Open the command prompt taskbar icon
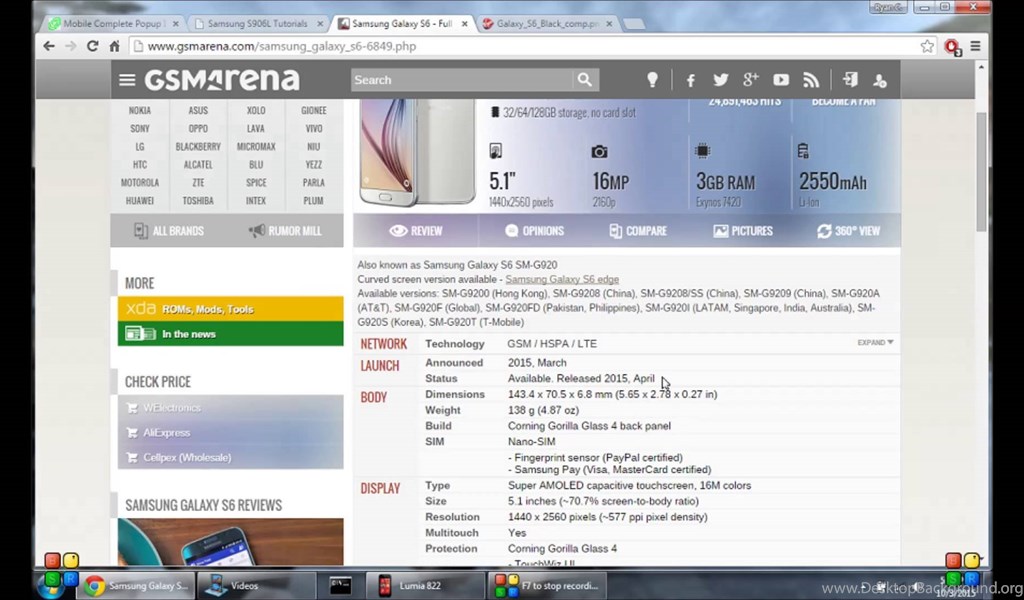The width and height of the screenshot is (1024, 600). pyautogui.click(x=340, y=586)
